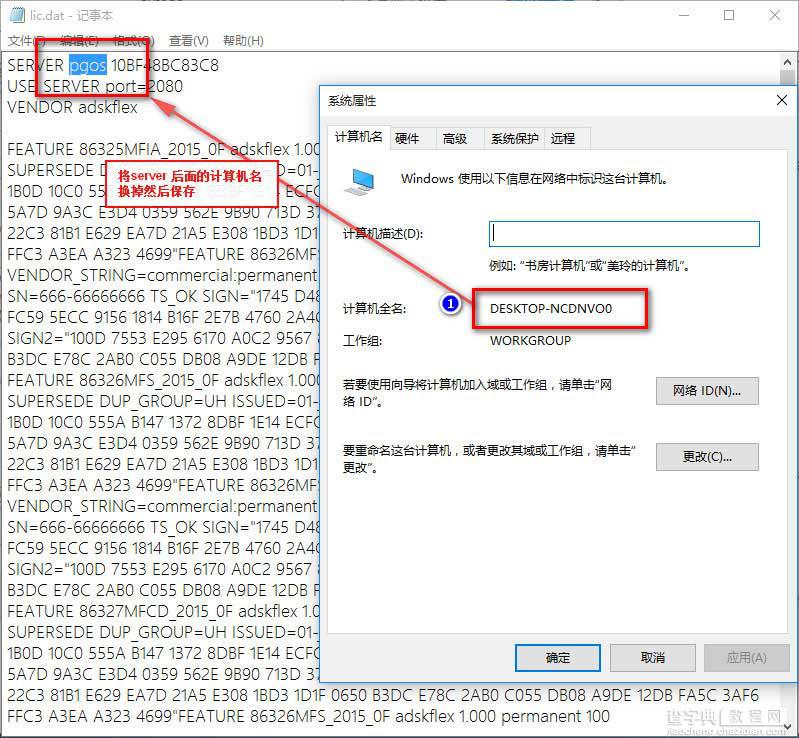Close the 系统属性 dialog
The height and width of the screenshot is (738, 799).
782,100
